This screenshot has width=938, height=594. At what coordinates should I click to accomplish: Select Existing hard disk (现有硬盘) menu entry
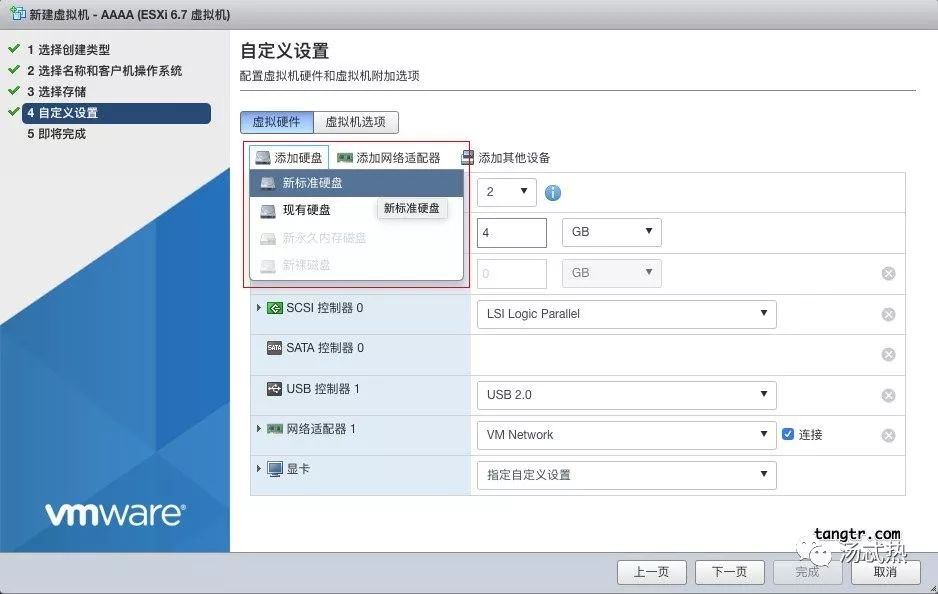tap(357, 210)
